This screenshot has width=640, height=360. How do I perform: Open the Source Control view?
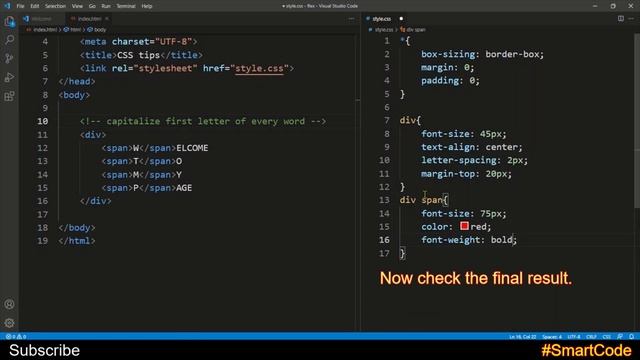[9, 58]
